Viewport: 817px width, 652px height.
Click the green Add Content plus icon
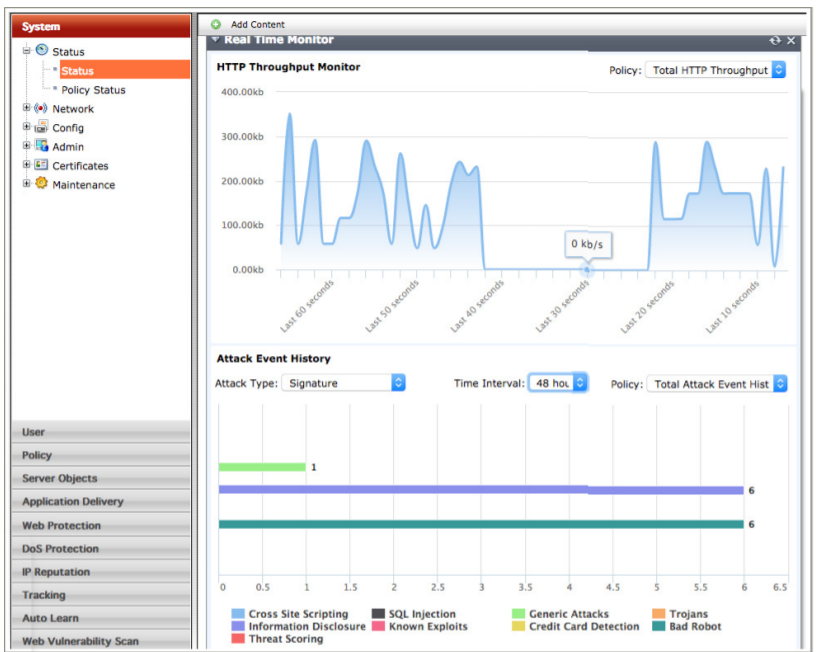(216, 24)
